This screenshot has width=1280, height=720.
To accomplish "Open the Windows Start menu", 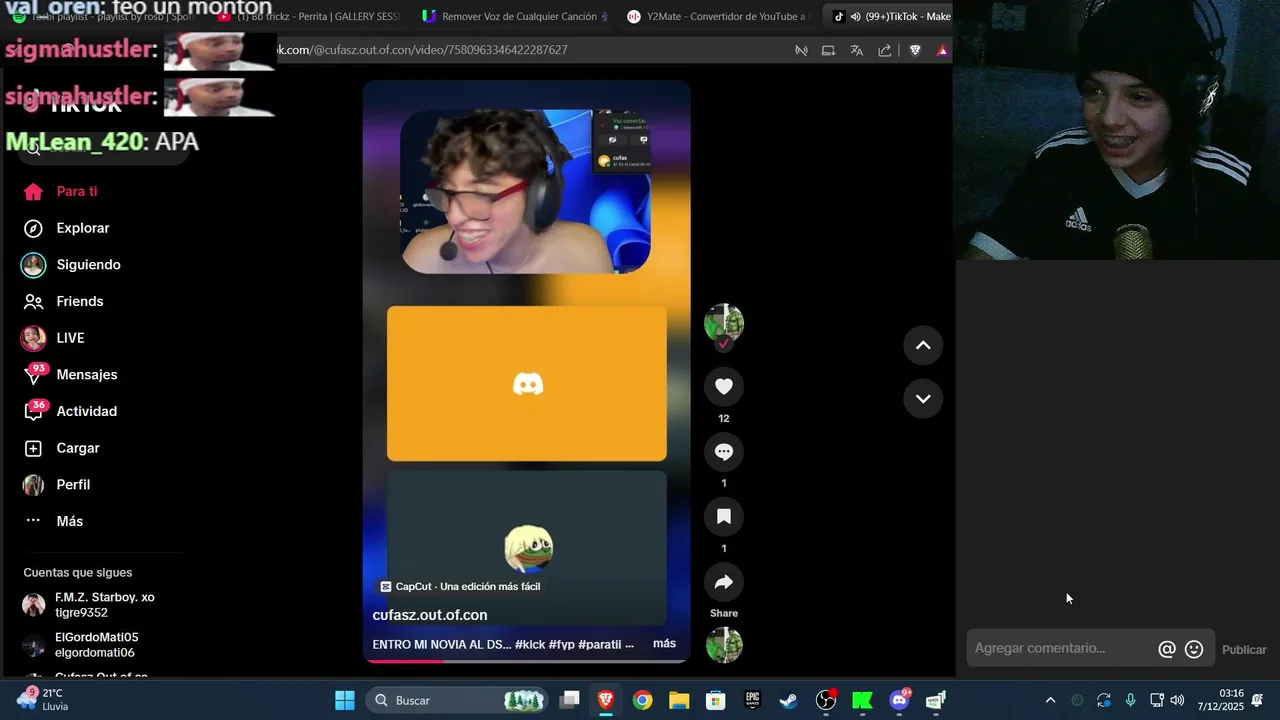I will (x=345, y=700).
